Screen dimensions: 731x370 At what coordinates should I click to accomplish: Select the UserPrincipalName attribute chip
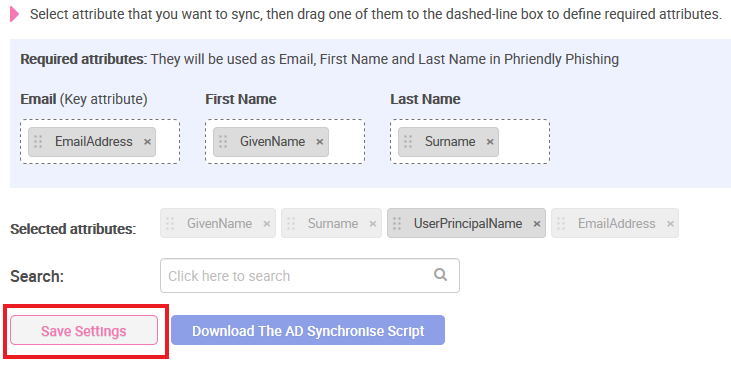click(x=466, y=224)
